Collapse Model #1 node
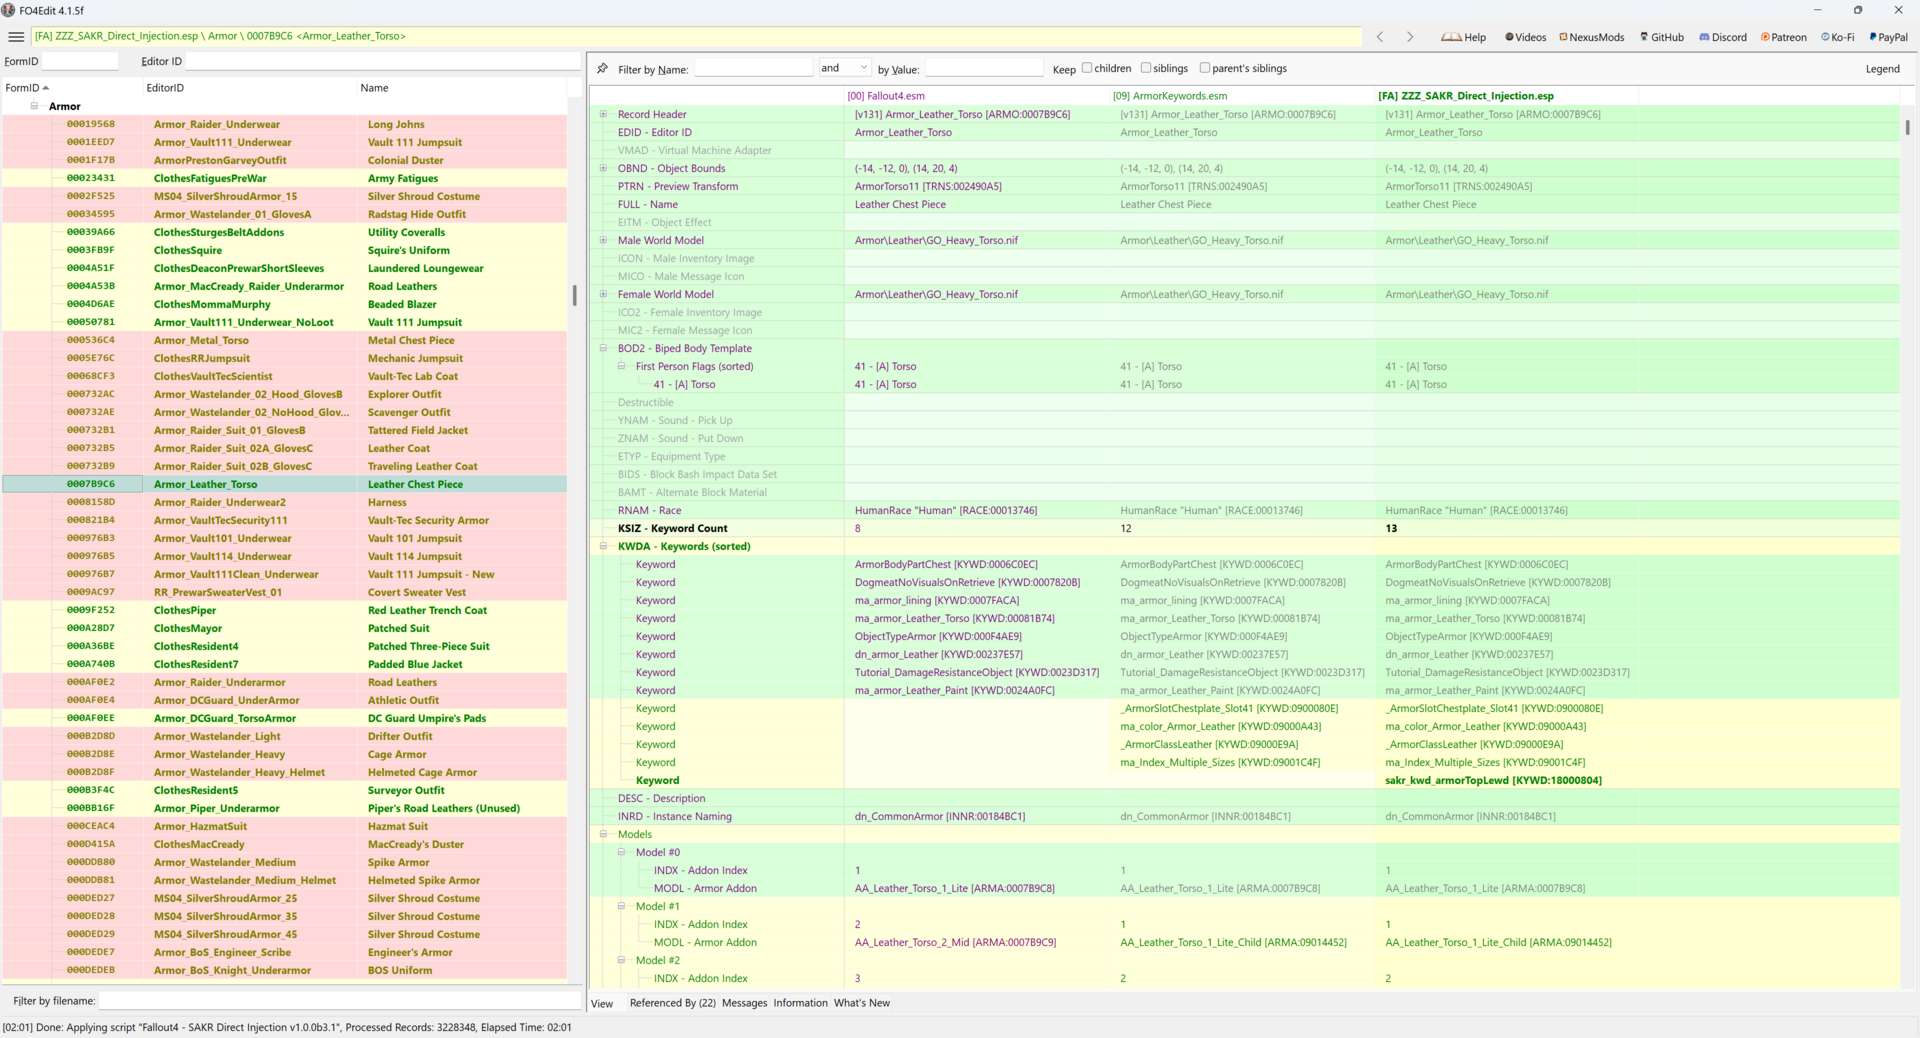 (x=621, y=906)
